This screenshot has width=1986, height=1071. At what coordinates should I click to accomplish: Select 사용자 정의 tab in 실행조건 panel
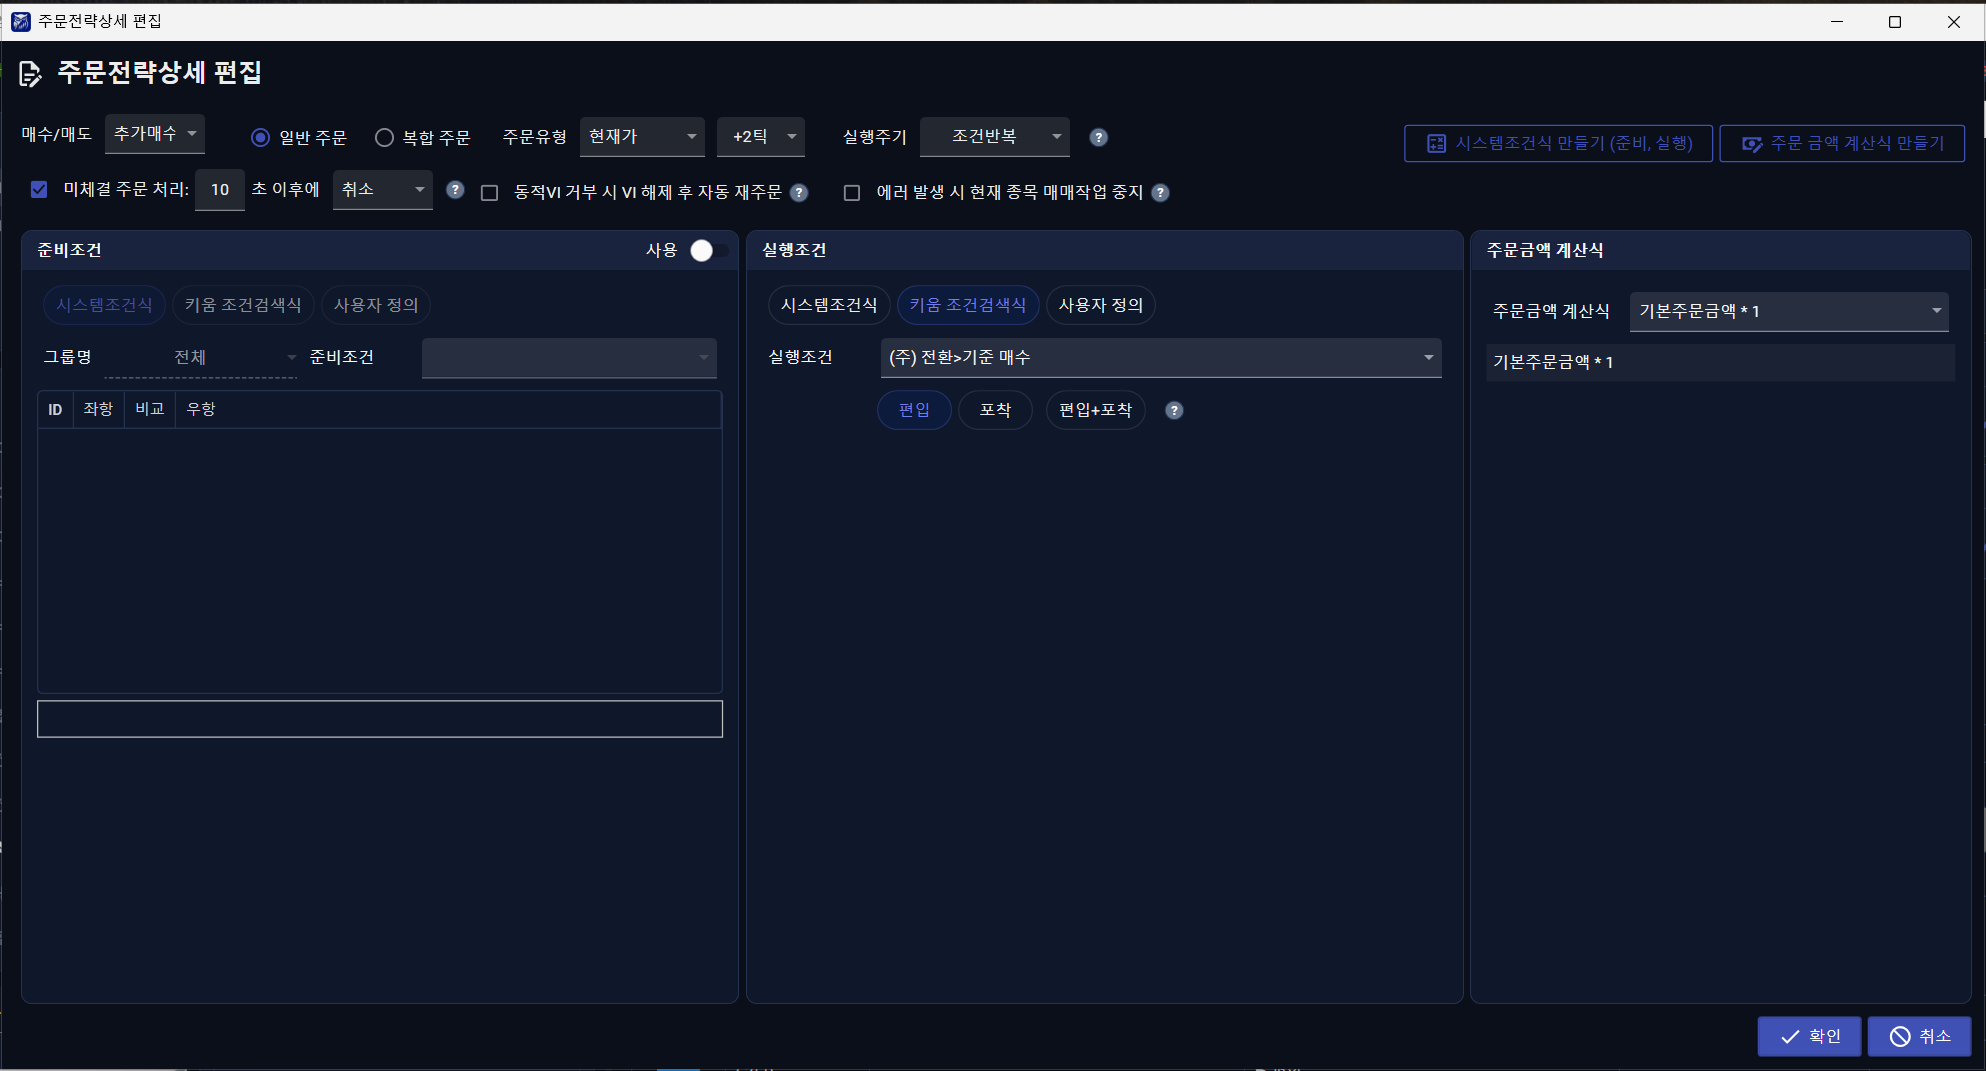tap(1101, 305)
